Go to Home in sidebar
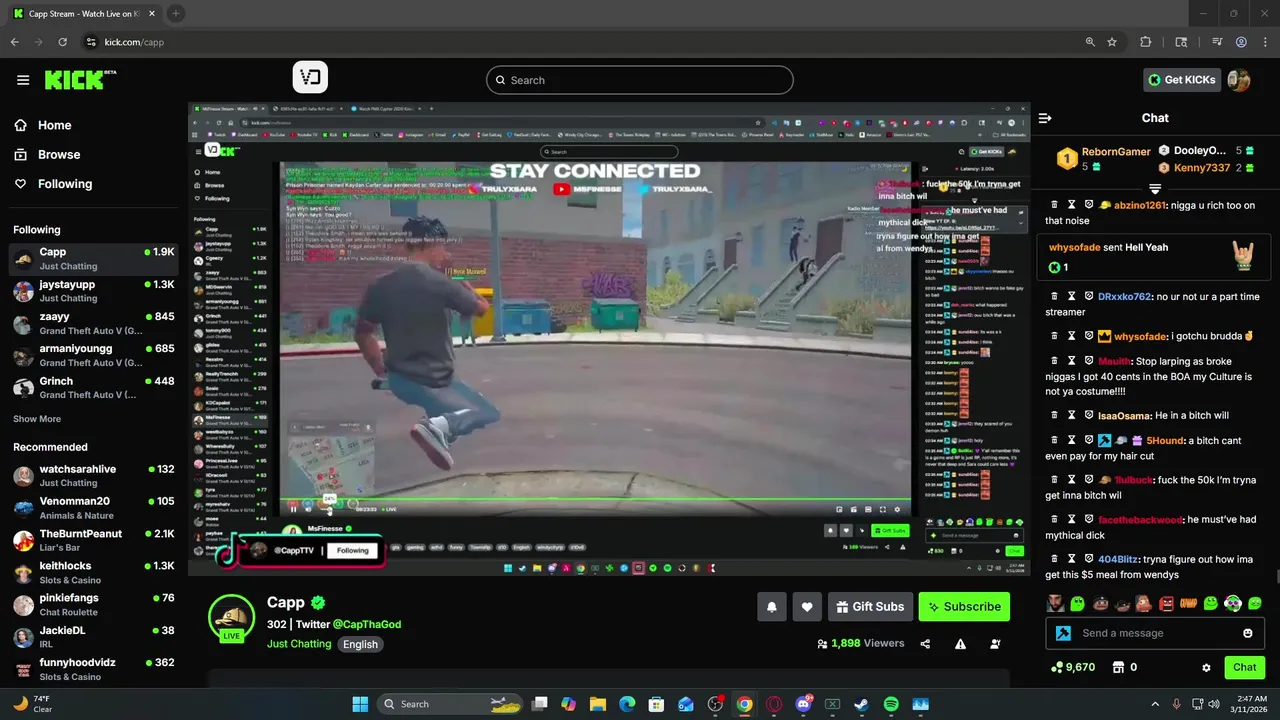 tap(42, 125)
